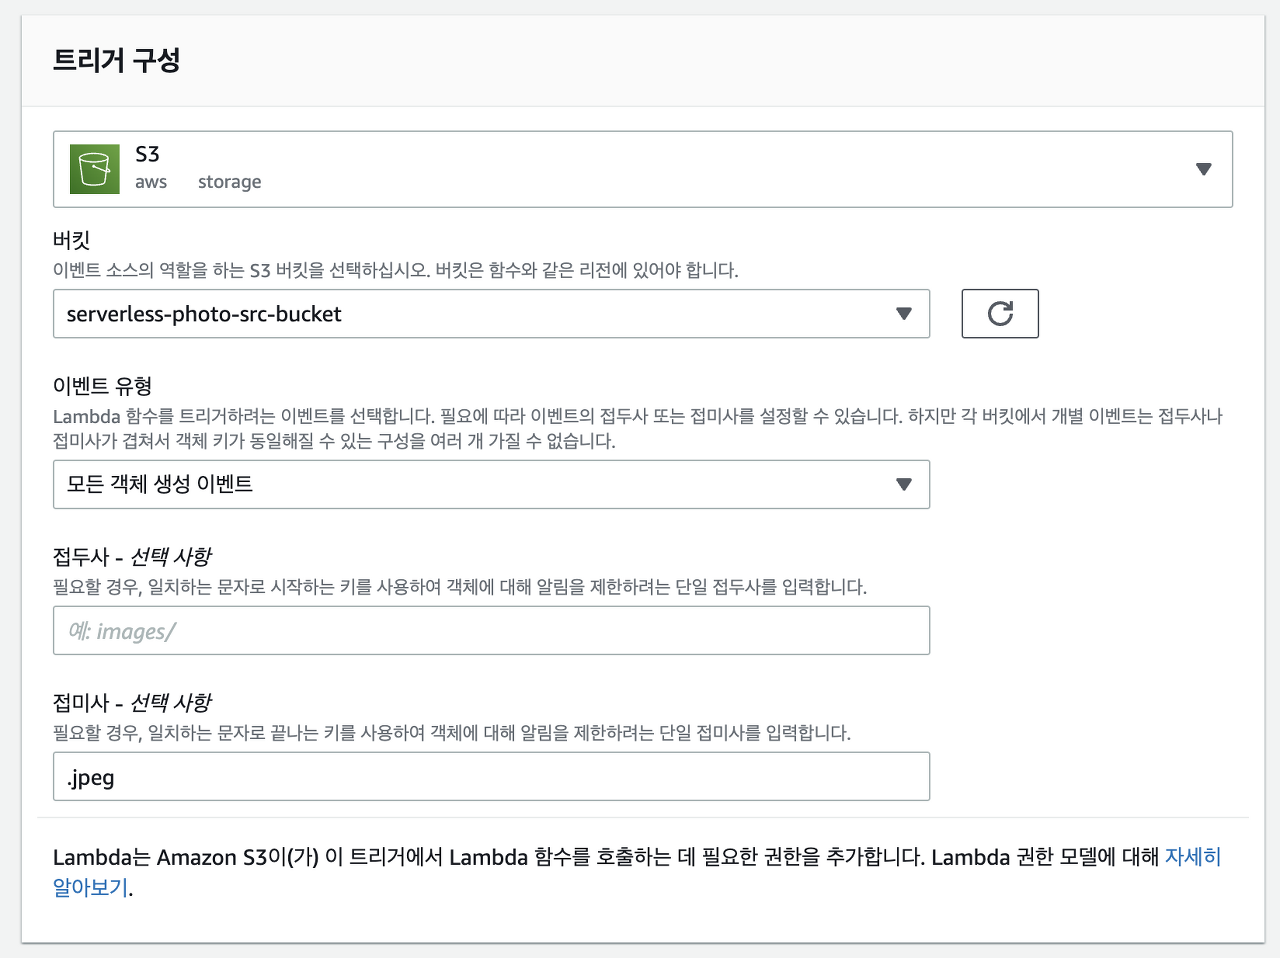The image size is (1280, 958).
Task: Click the description starting 'Lambda 함수를 트리거하려는'
Action: click(x=638, y=428)
